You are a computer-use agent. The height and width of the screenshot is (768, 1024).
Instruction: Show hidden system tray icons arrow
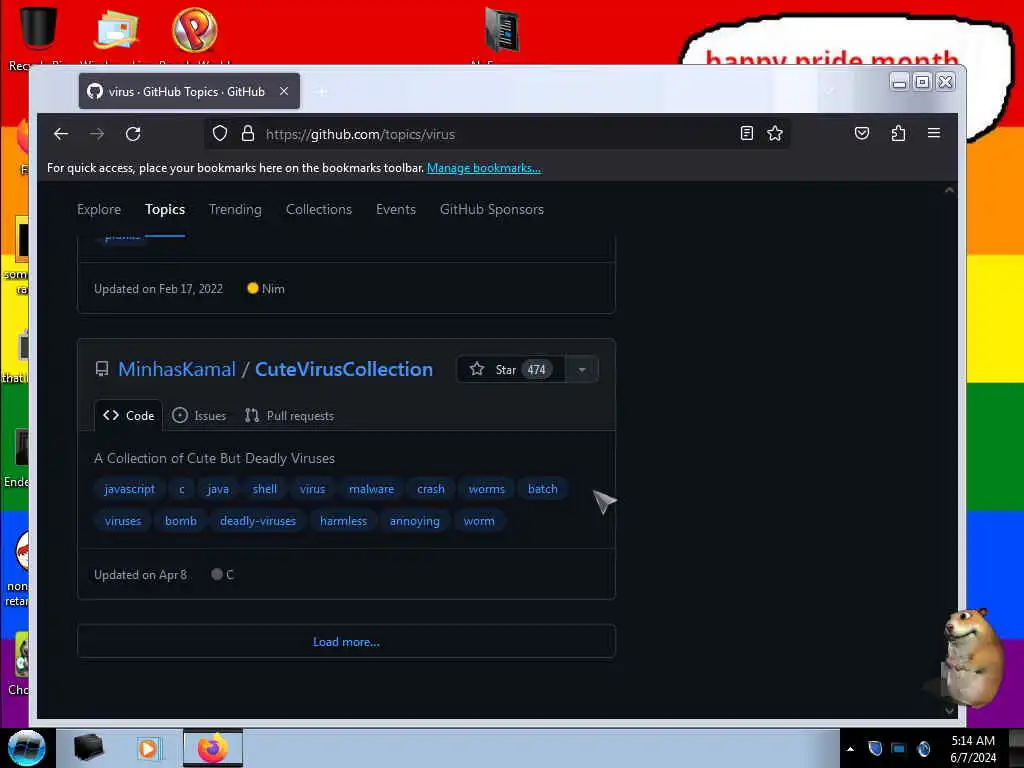850,749
